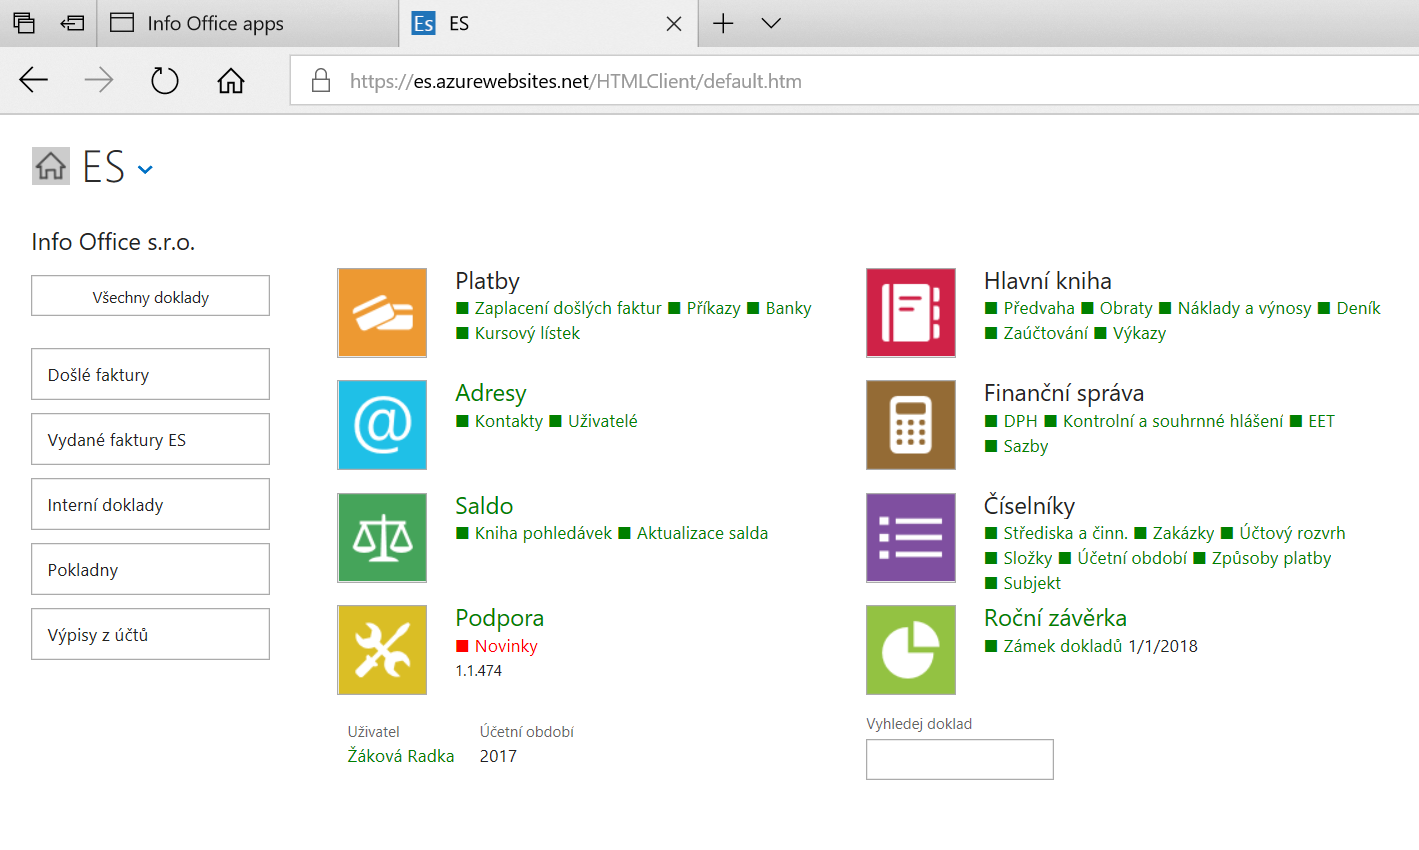Open Došlé faktury from the sidebar
This screenshot has height=850, width=1419.
point(150,375)
